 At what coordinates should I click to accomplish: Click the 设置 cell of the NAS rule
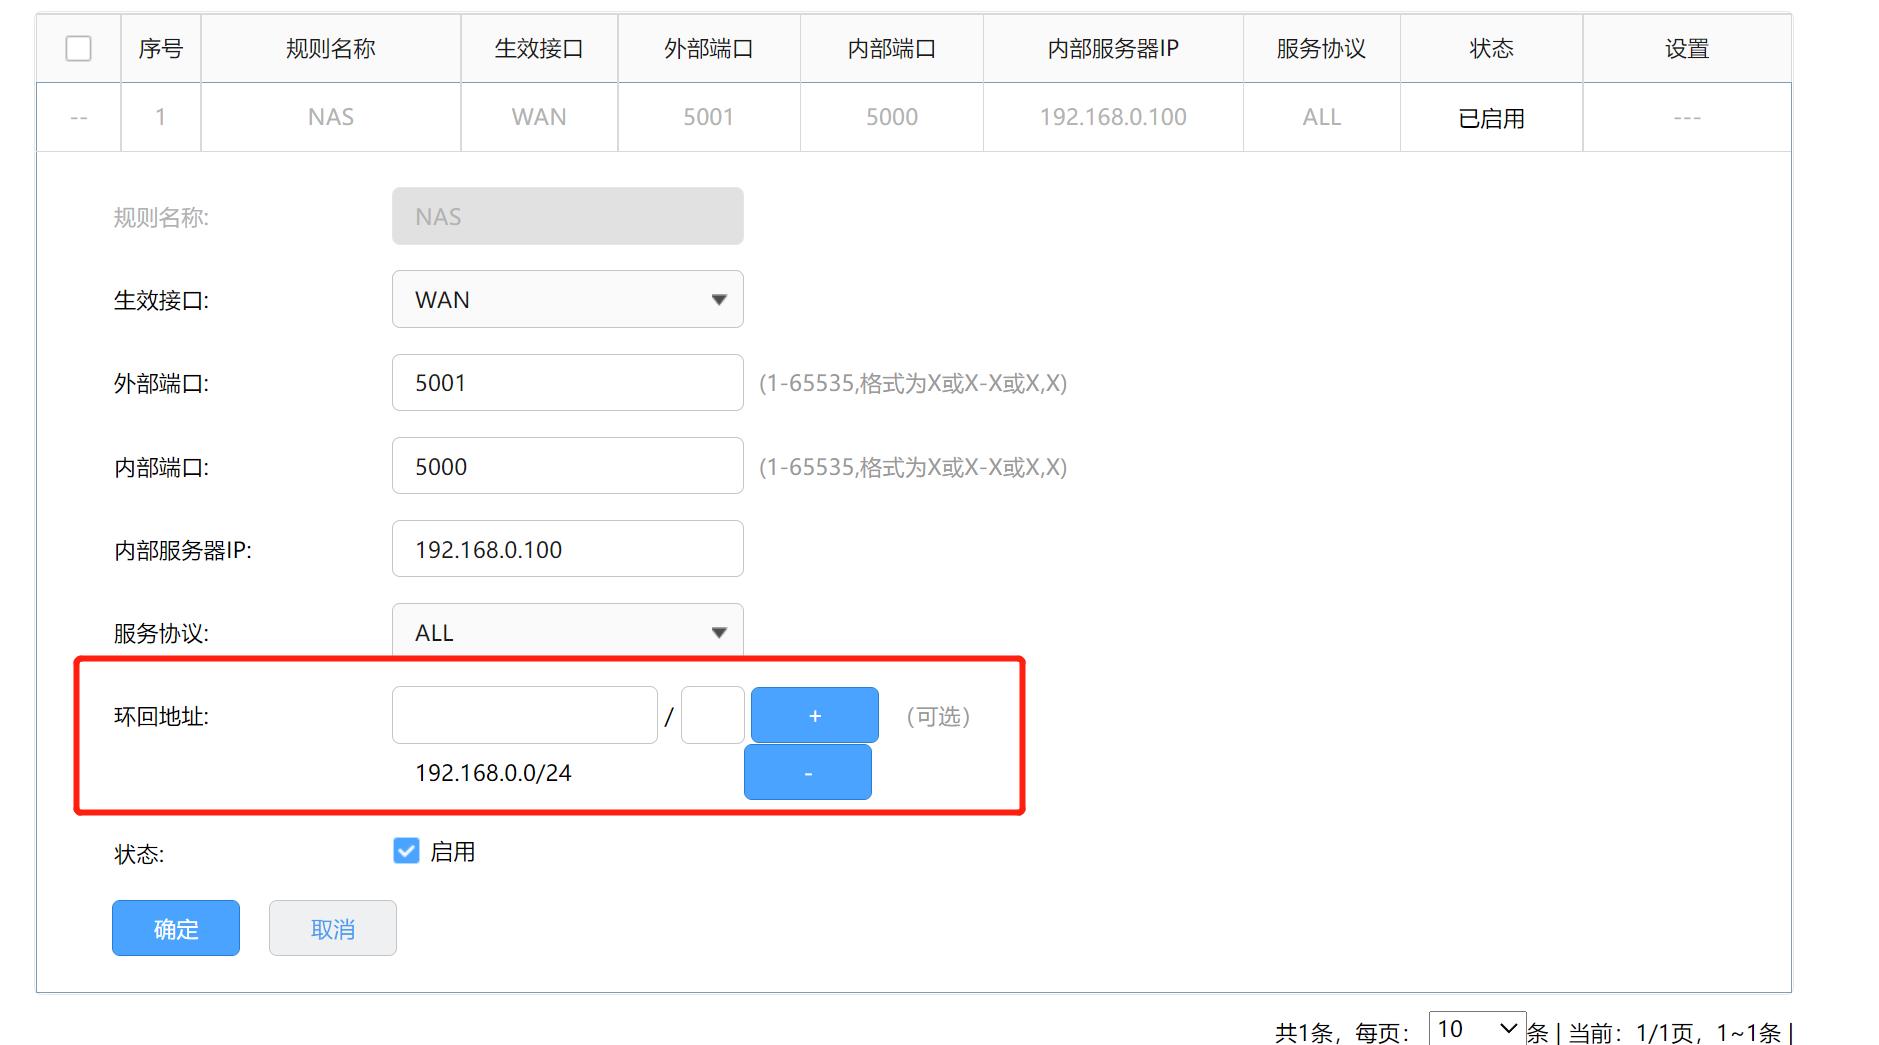1686,116
